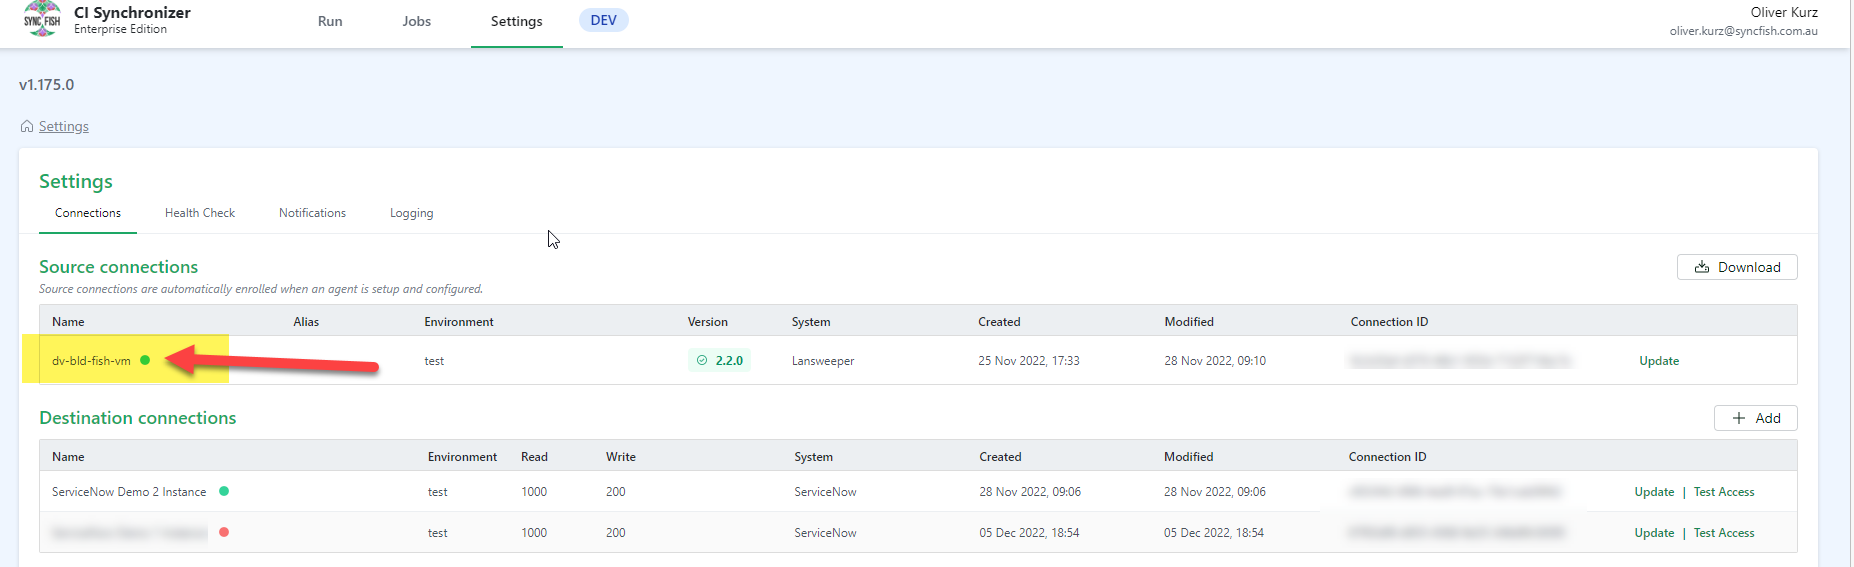Click Update for 05 Dec 2022 connection
1854x567 pixels.
coord(1654,533)
